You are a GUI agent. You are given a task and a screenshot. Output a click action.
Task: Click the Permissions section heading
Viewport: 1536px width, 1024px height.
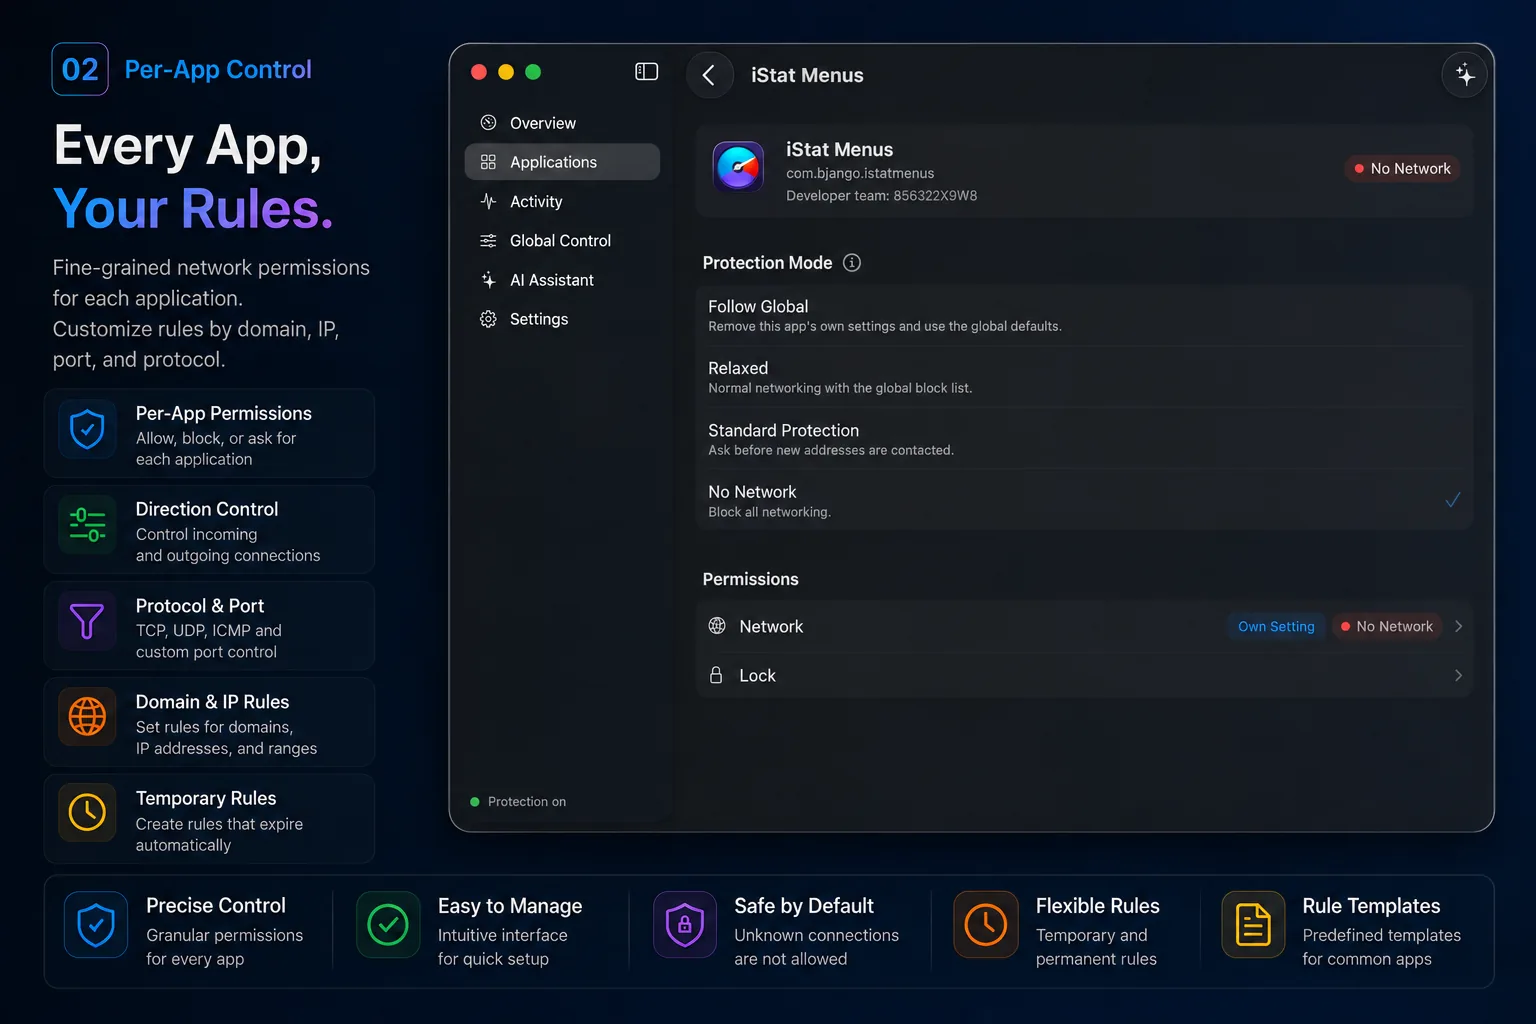coord(751,579)
